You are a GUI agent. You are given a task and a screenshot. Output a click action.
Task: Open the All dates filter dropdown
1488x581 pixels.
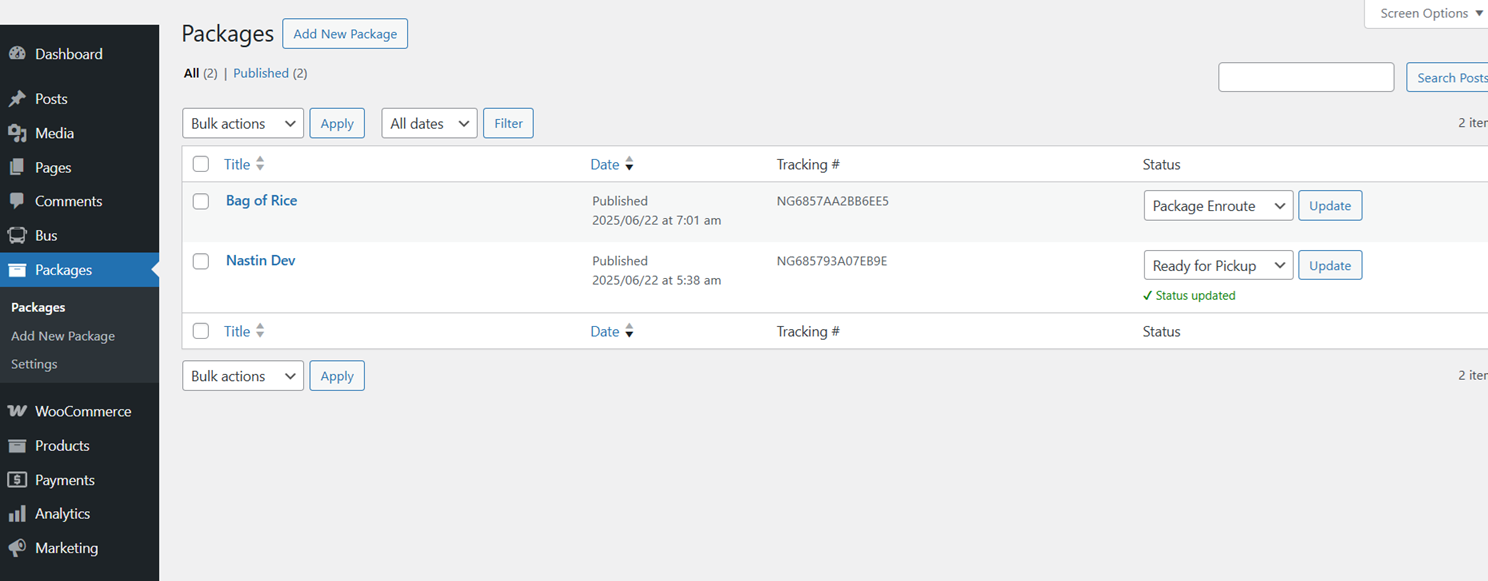[429, 123]
